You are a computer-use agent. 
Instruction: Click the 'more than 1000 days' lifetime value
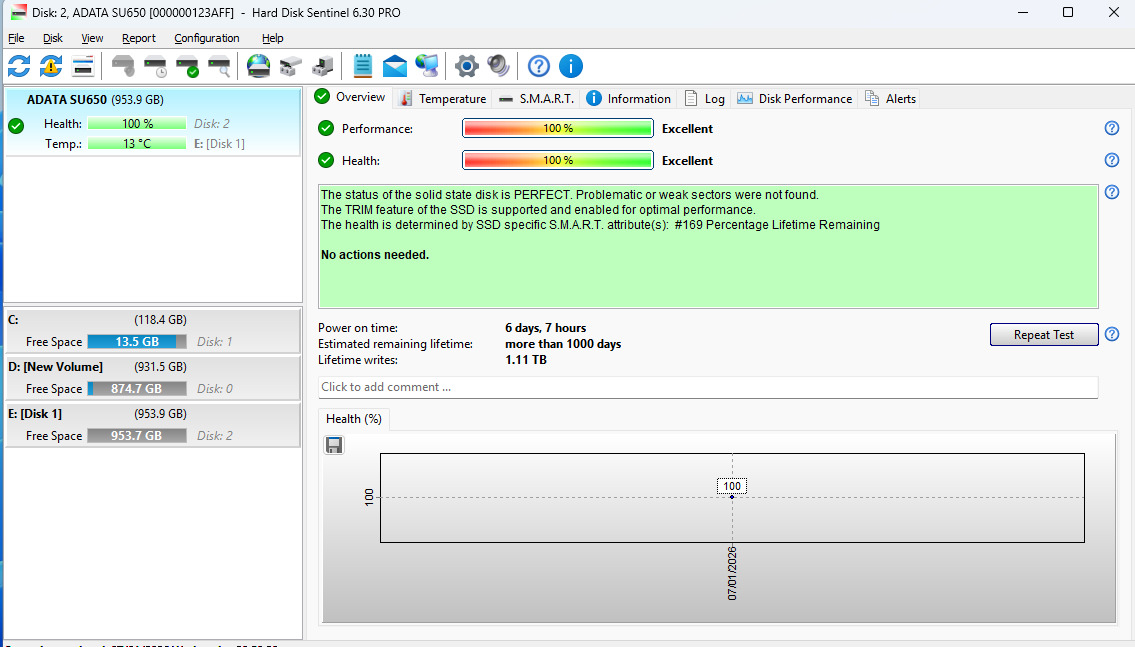point(563,344)
